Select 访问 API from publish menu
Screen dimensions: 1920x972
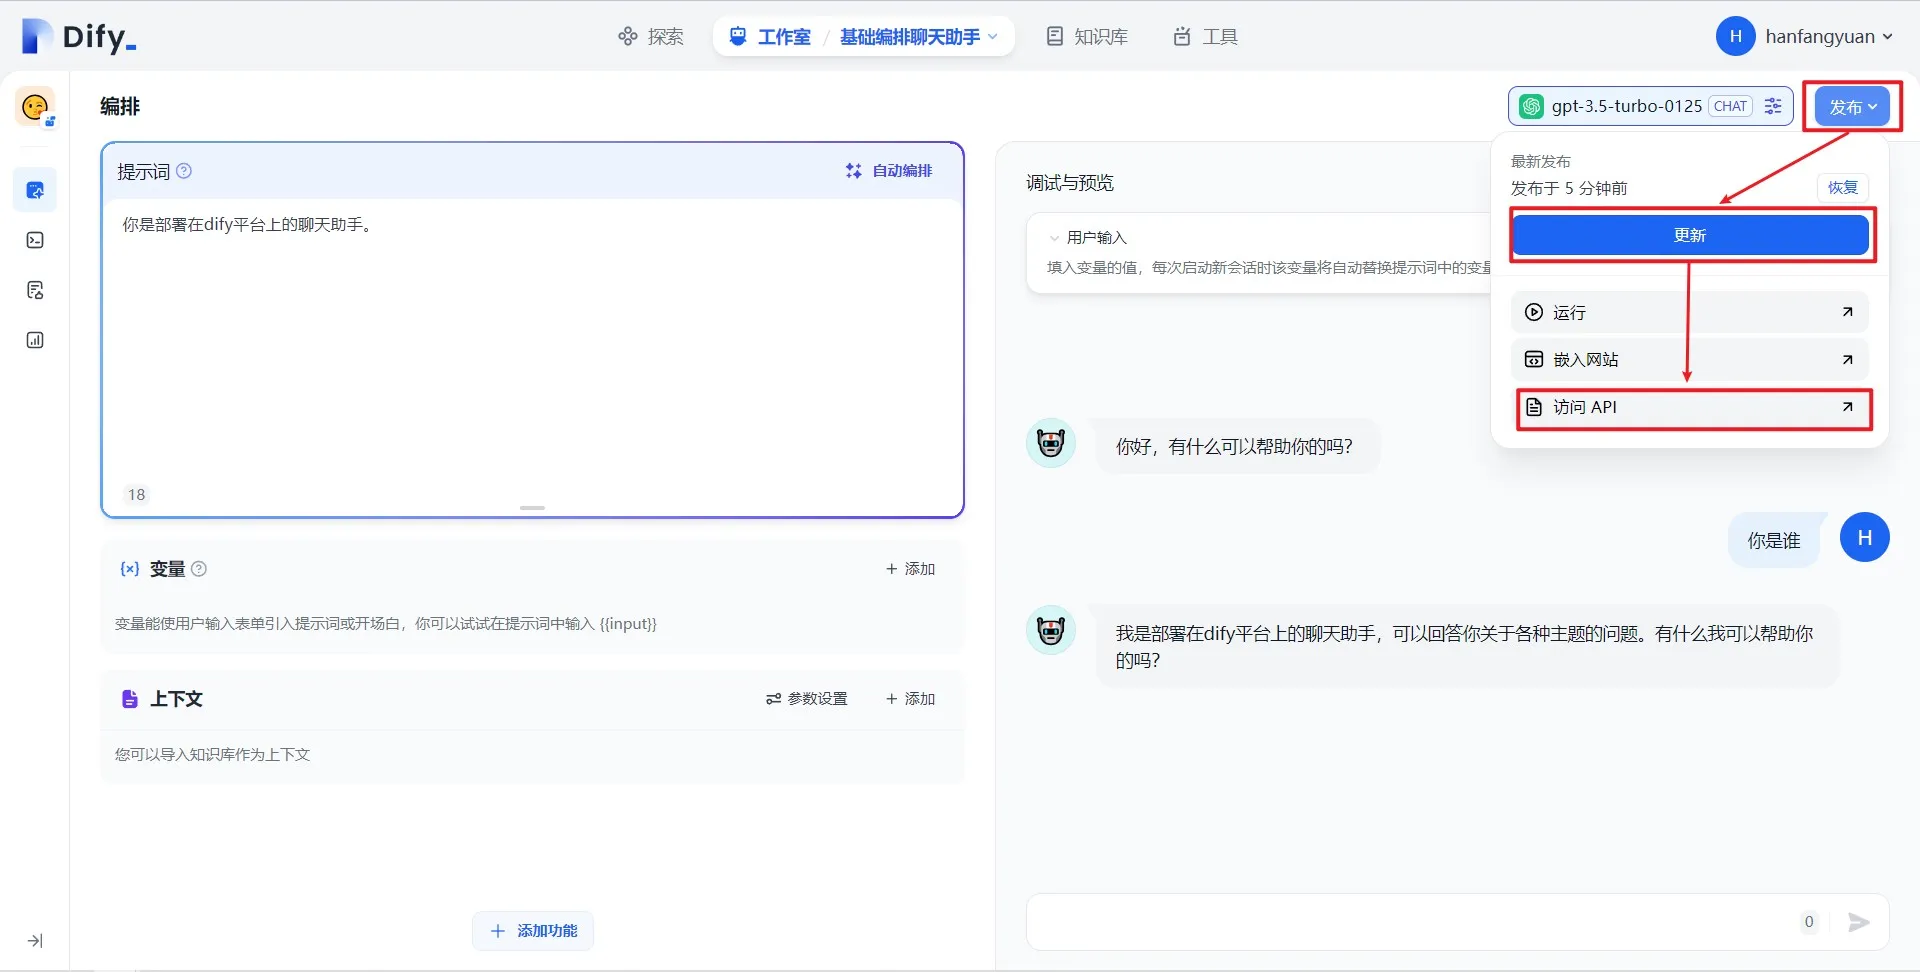pos(1692,408)
